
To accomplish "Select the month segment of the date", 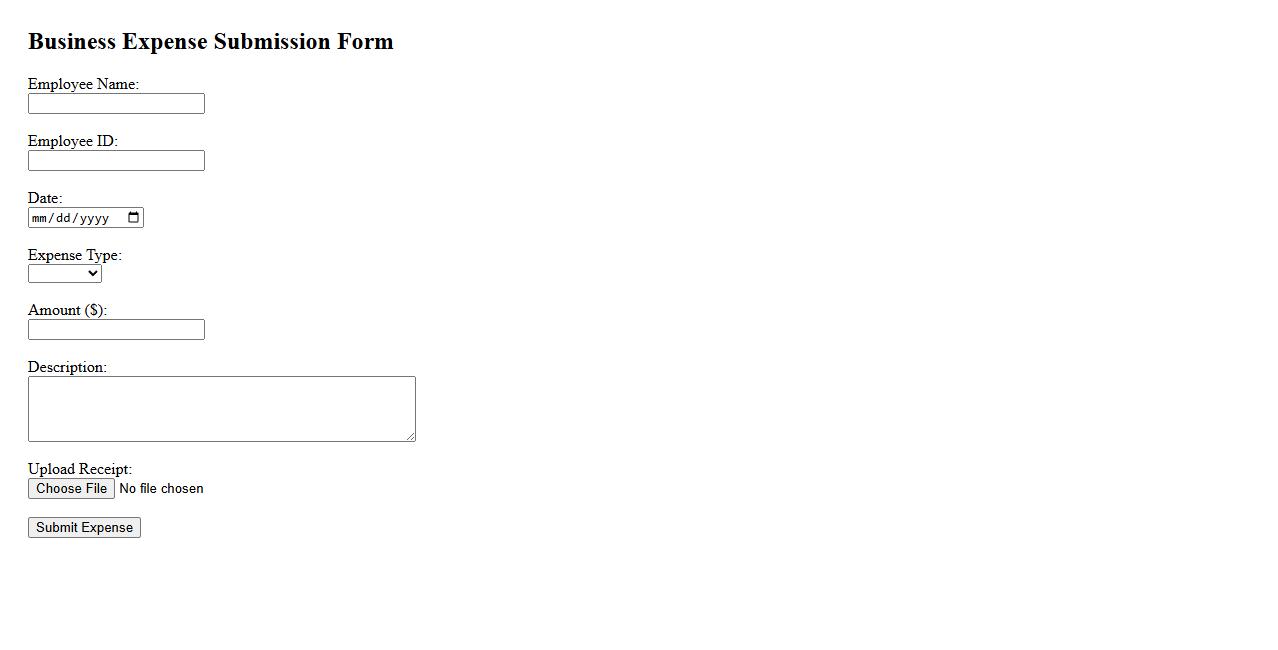I will 40,218.
